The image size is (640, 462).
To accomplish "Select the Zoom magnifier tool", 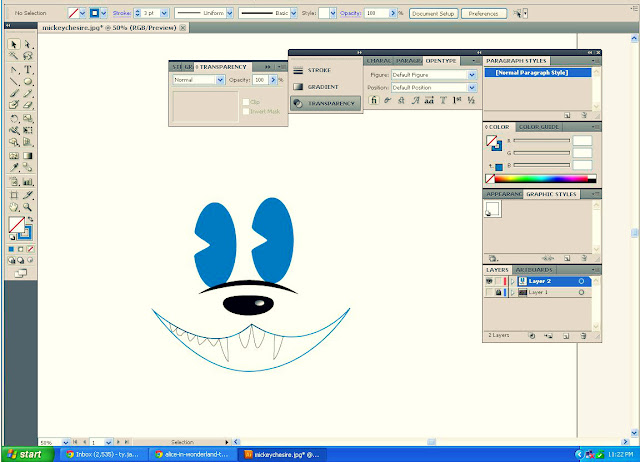I will coord(27,207).
